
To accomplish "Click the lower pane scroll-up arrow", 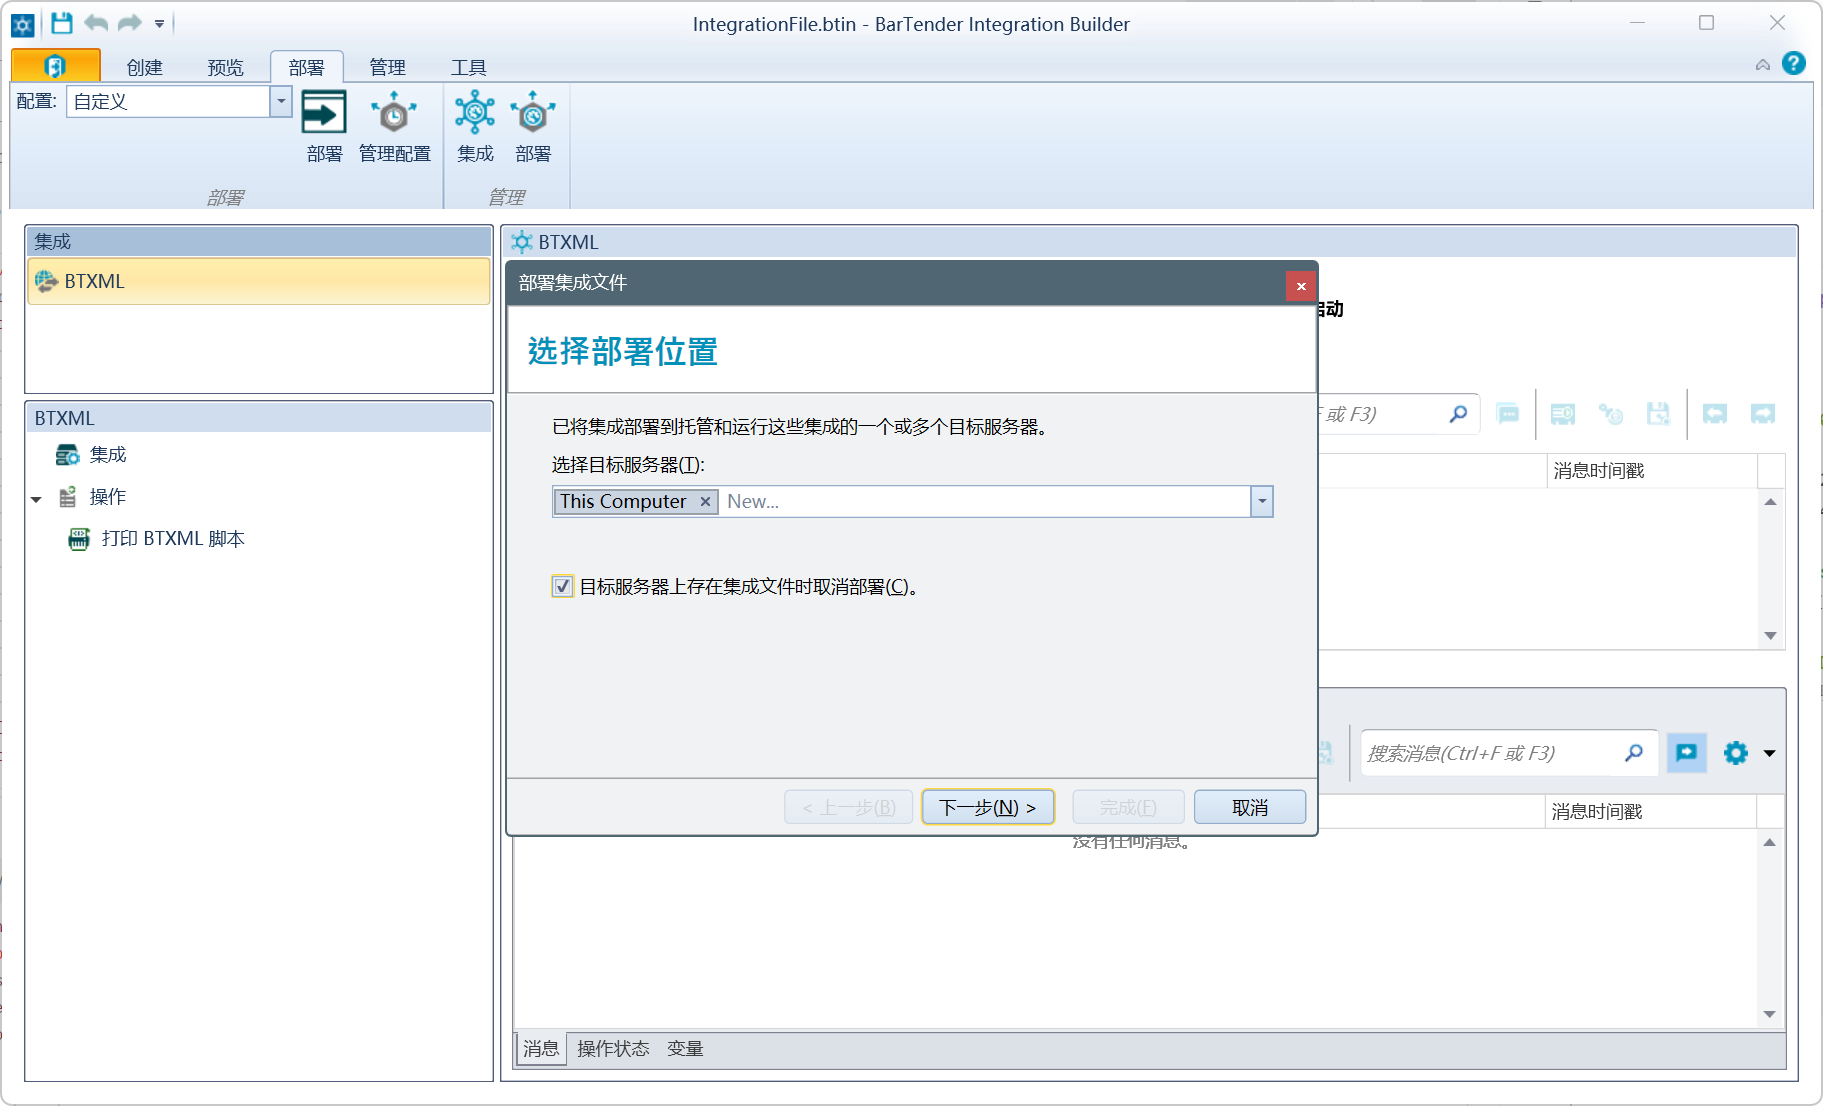I will tap(1769, 843).
